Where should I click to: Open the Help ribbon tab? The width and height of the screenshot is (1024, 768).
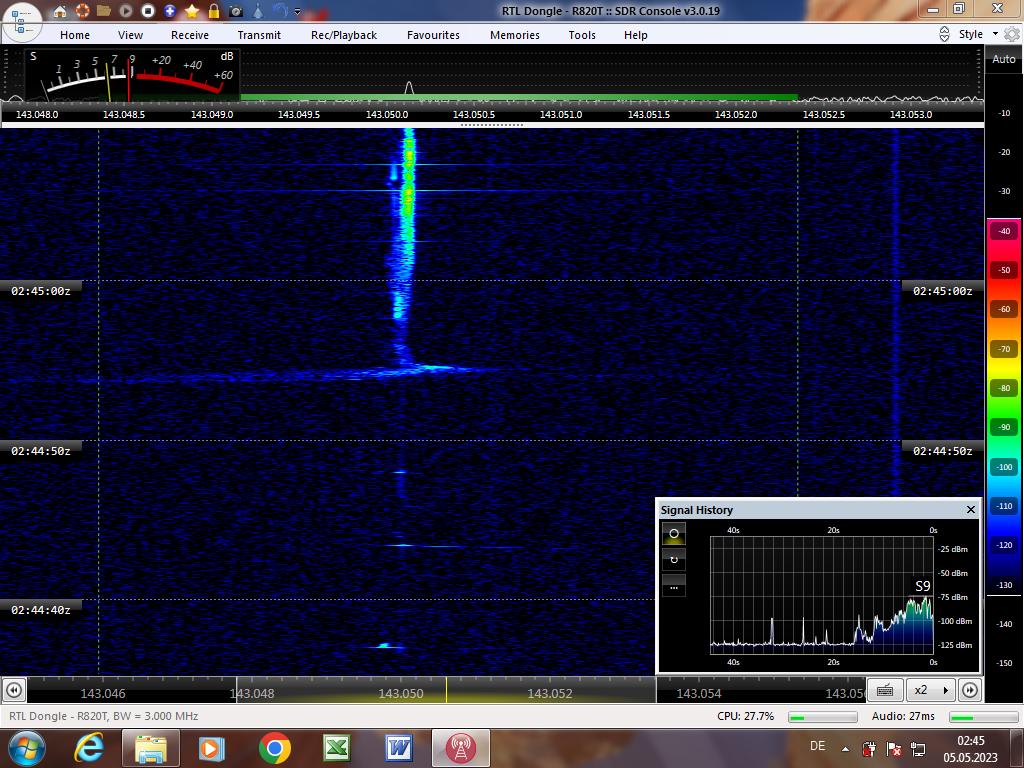[635, 35]
